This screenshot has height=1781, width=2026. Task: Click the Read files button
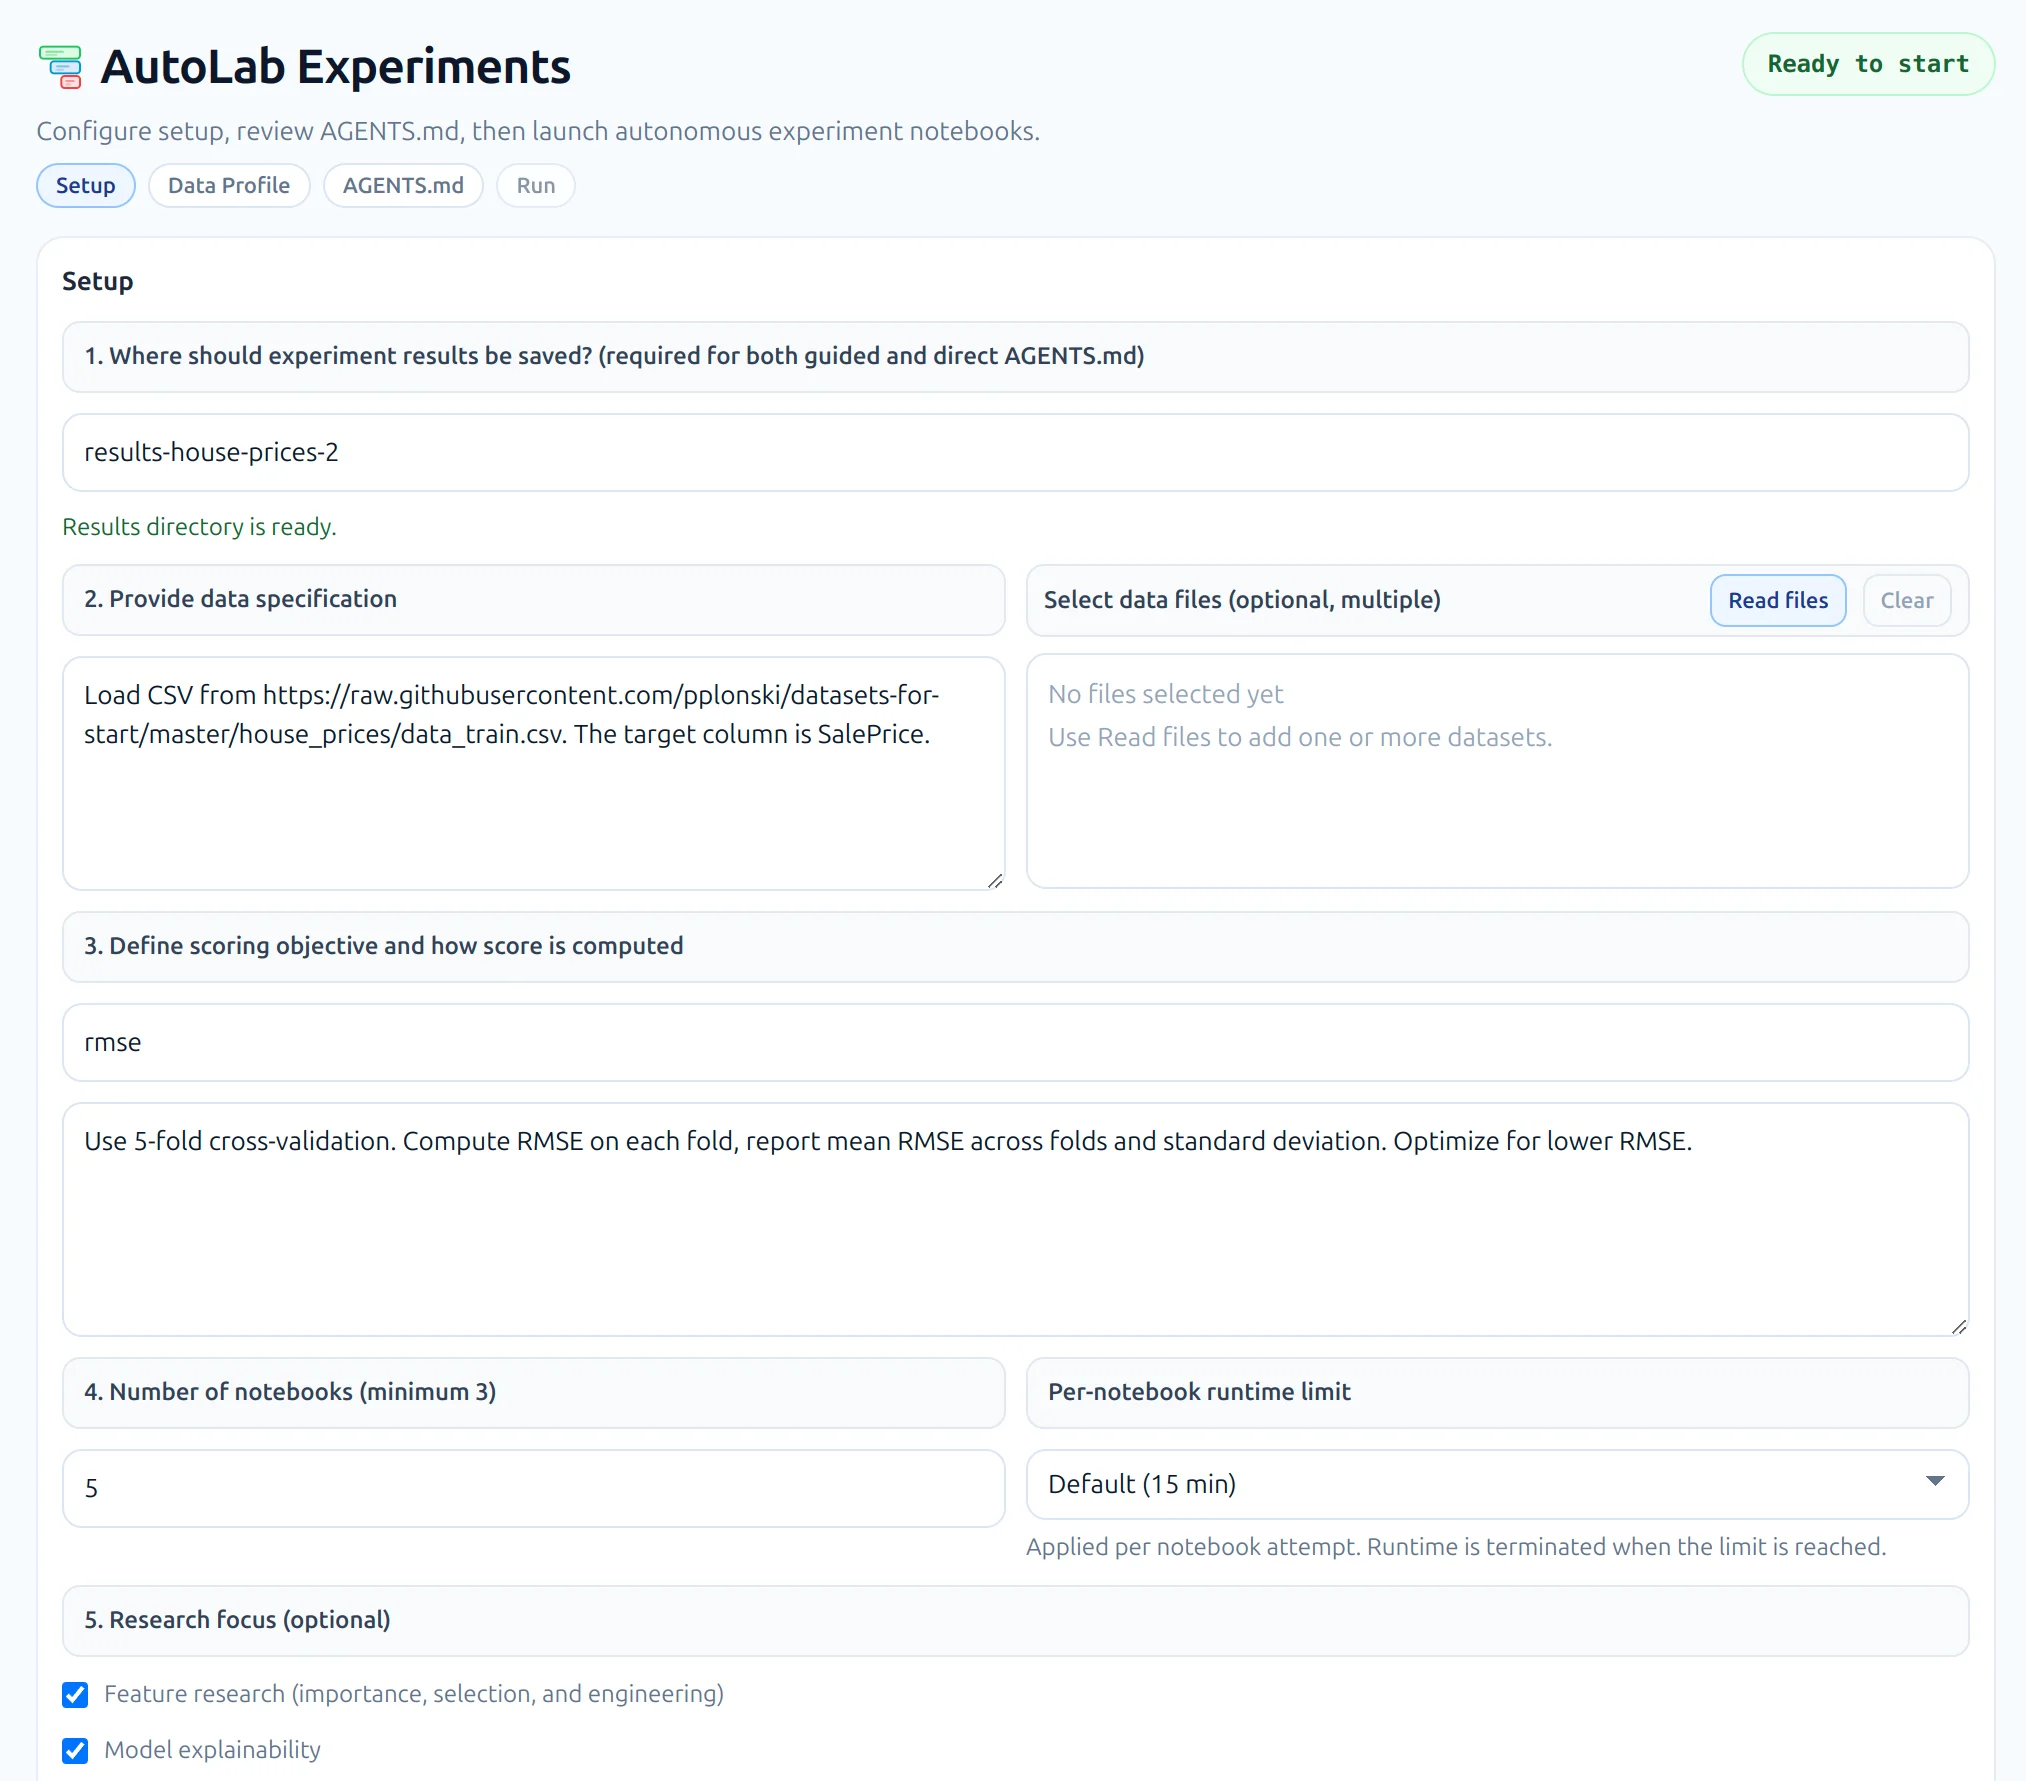[x=1777, y=600]
